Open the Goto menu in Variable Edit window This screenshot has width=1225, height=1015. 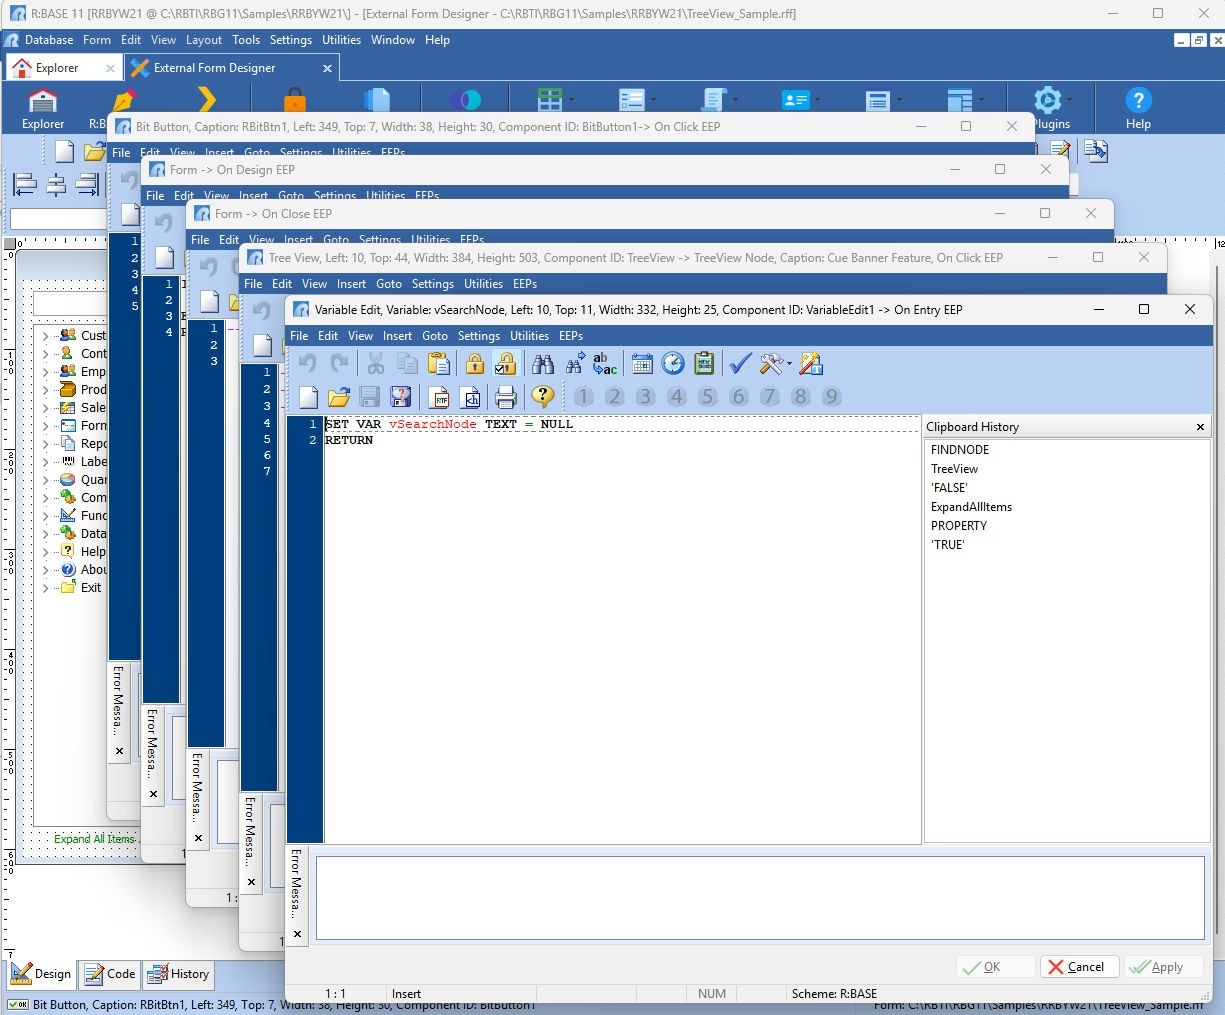[435, 336]
